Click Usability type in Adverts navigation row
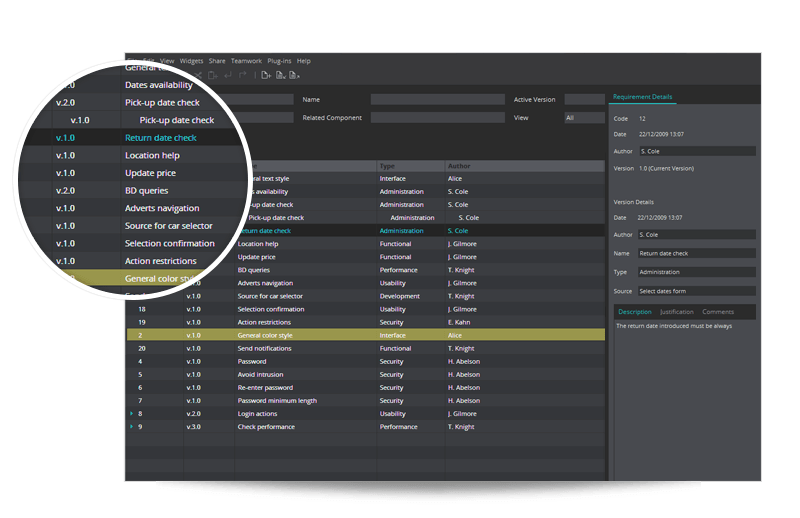Viewport: 800px width, 518px height. (392, 283)
